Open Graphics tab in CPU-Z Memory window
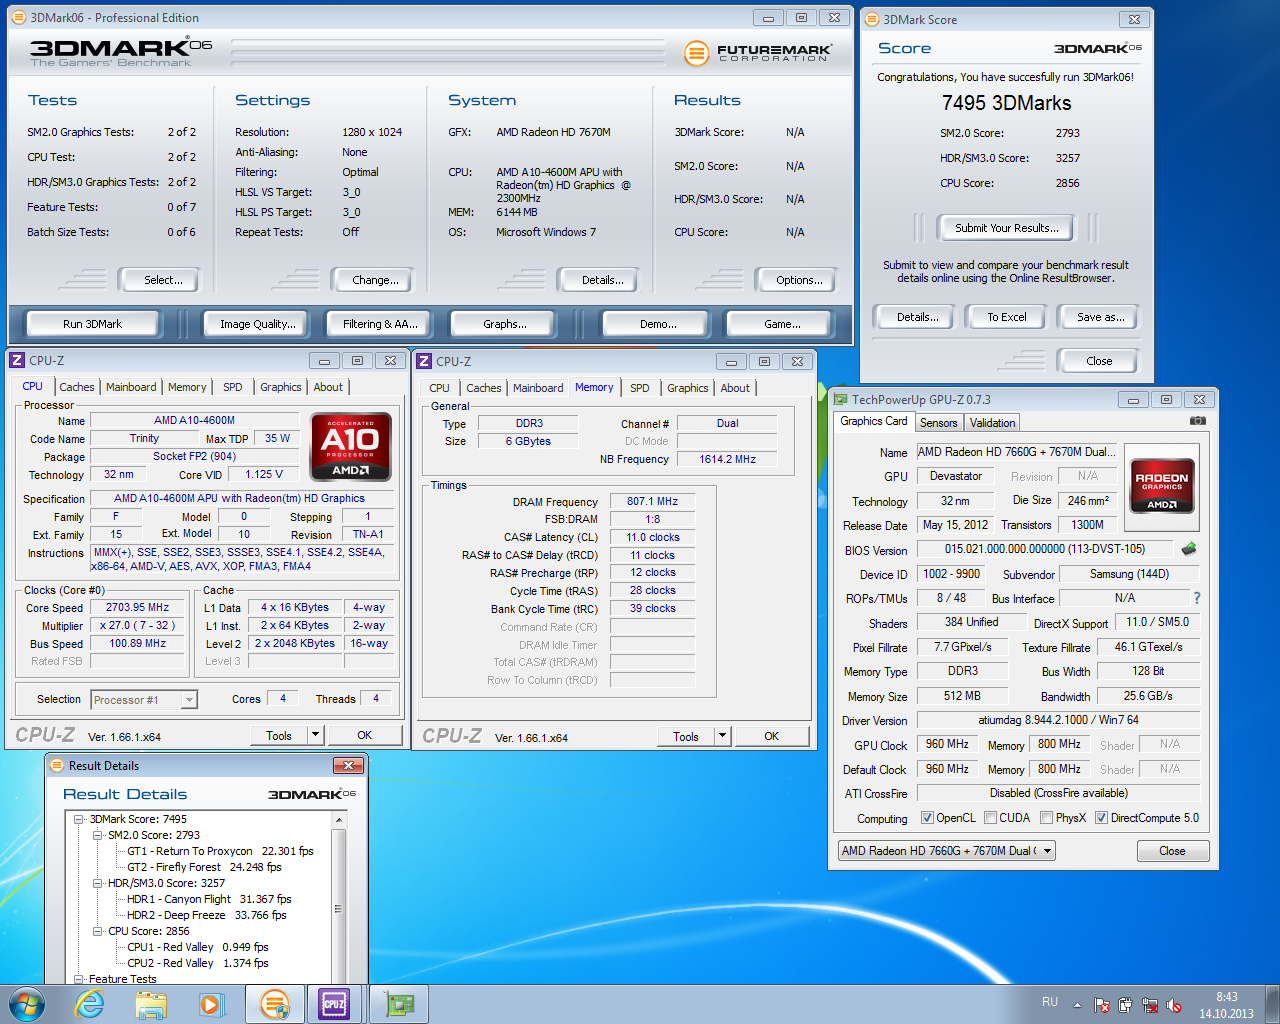 687,388
